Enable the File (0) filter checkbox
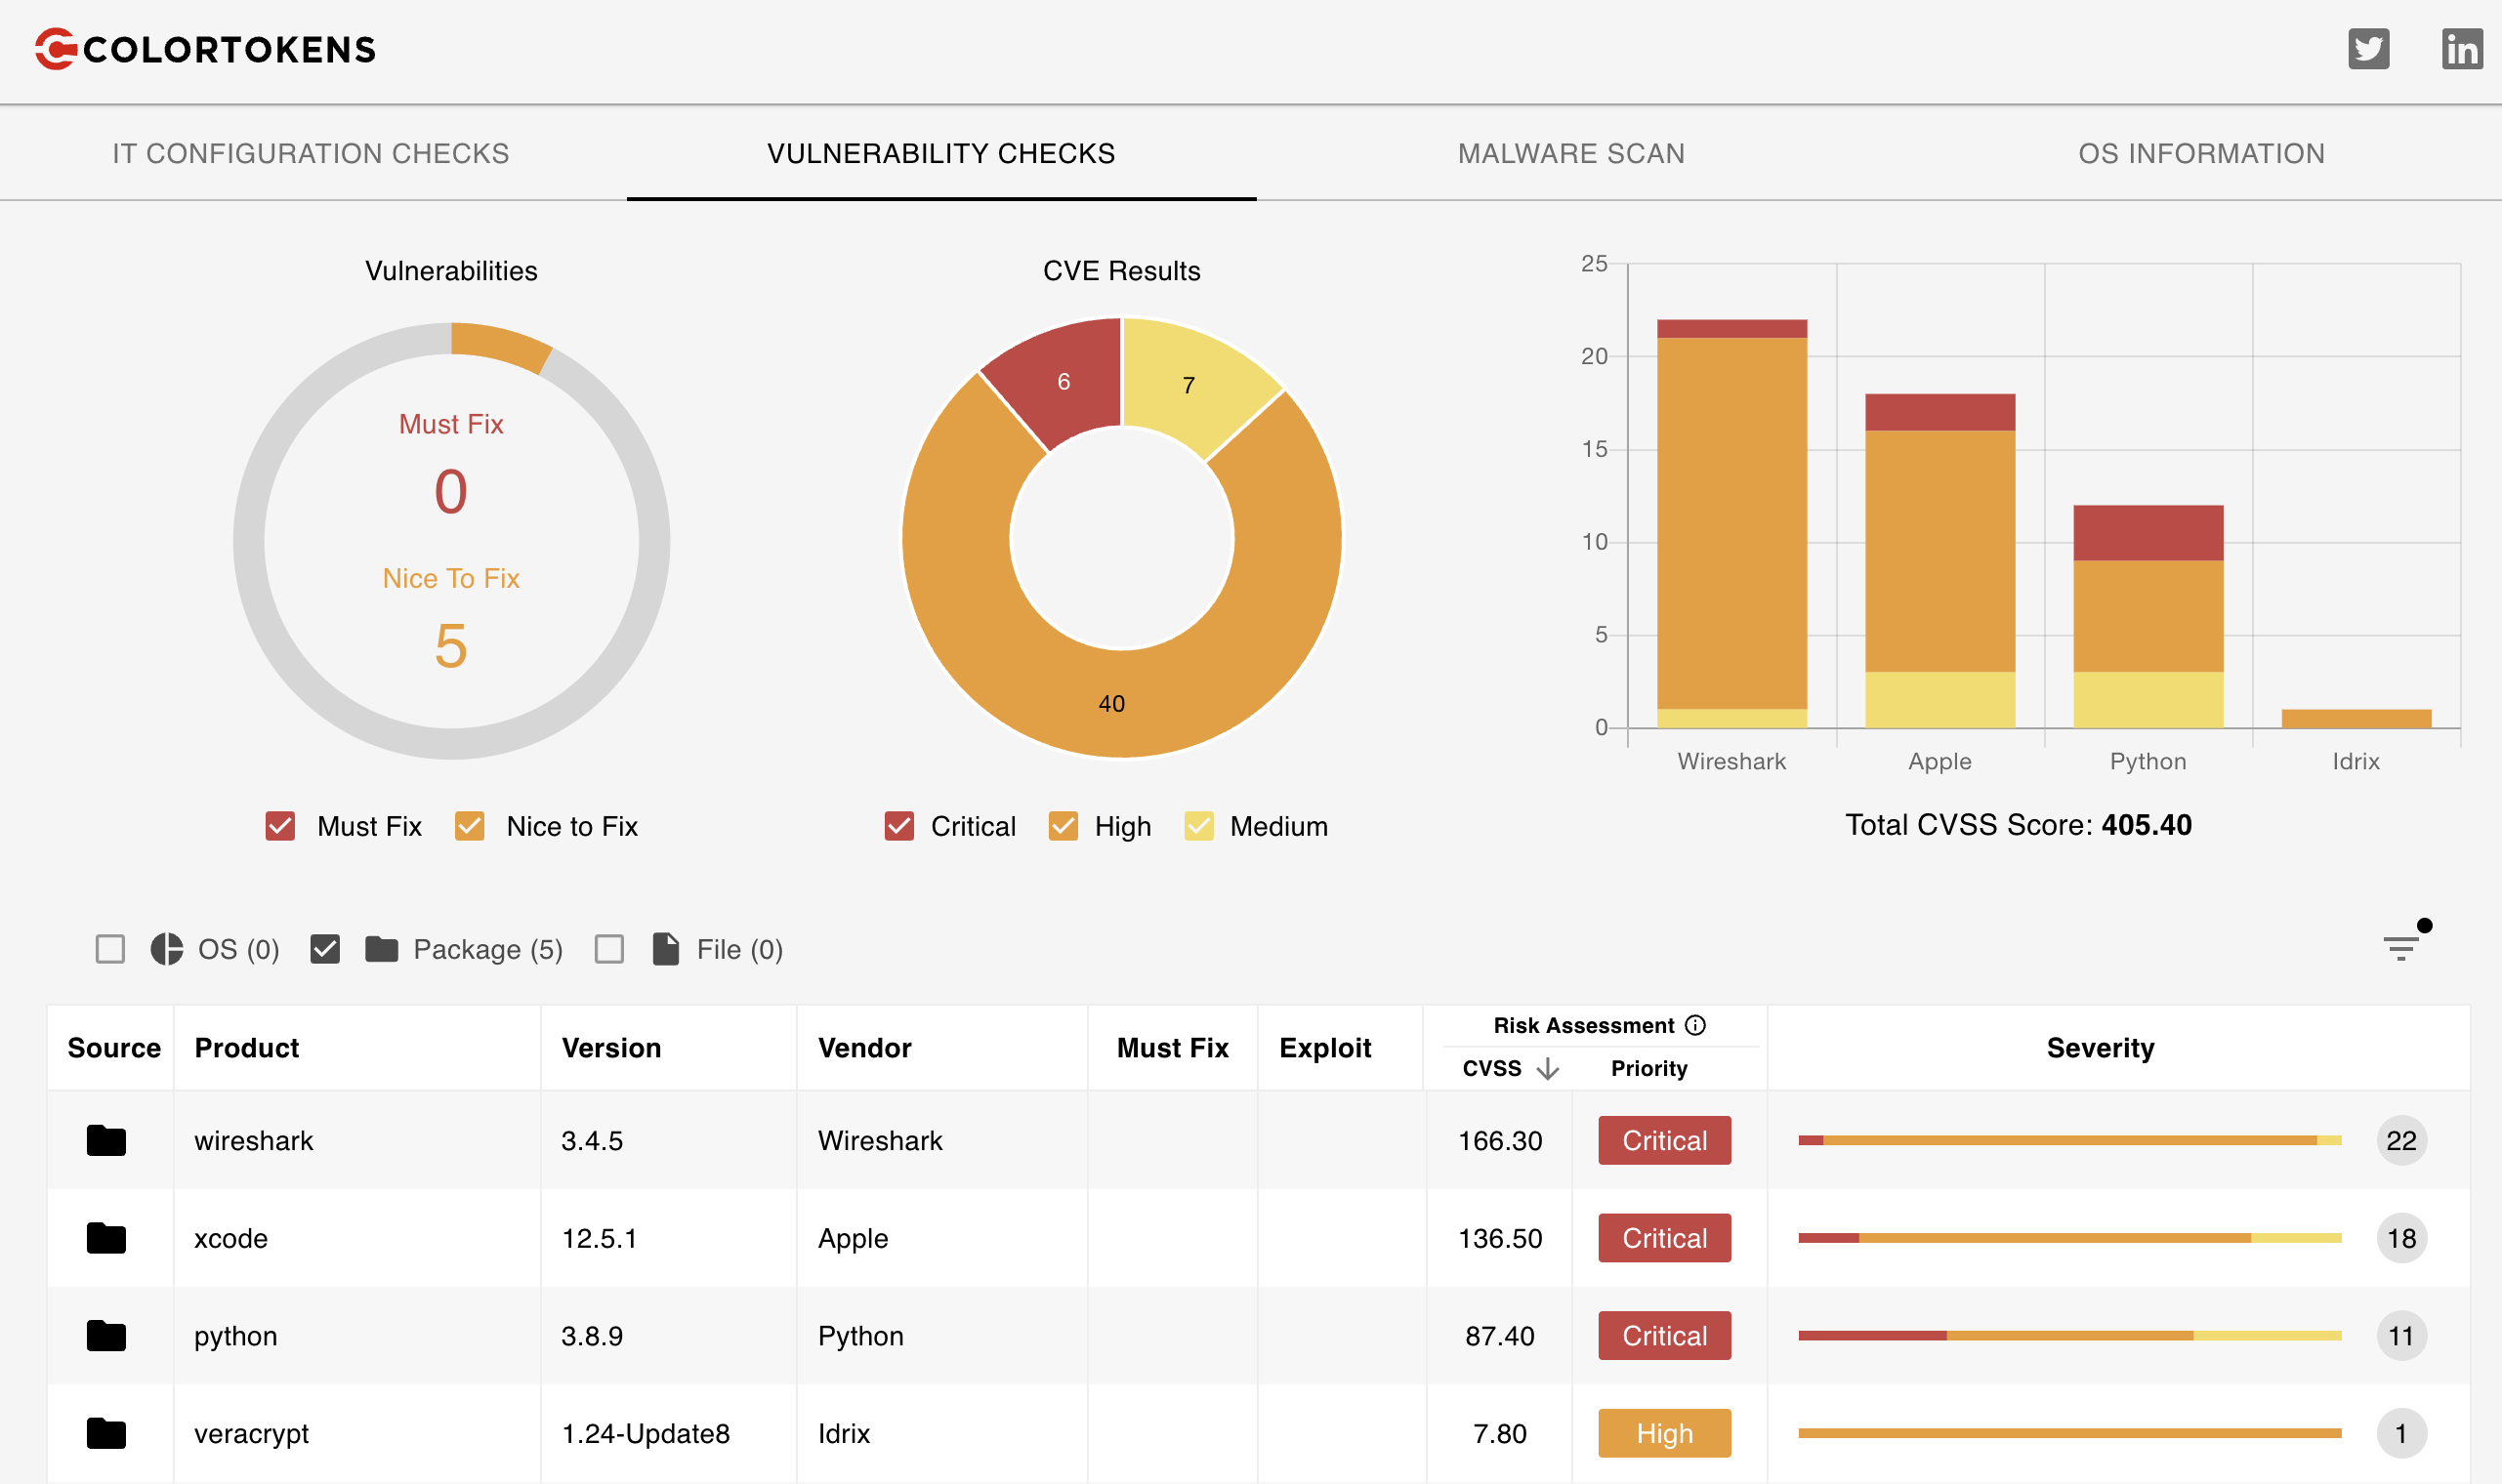This screenshot has width=2502, height=1484. 609,949
